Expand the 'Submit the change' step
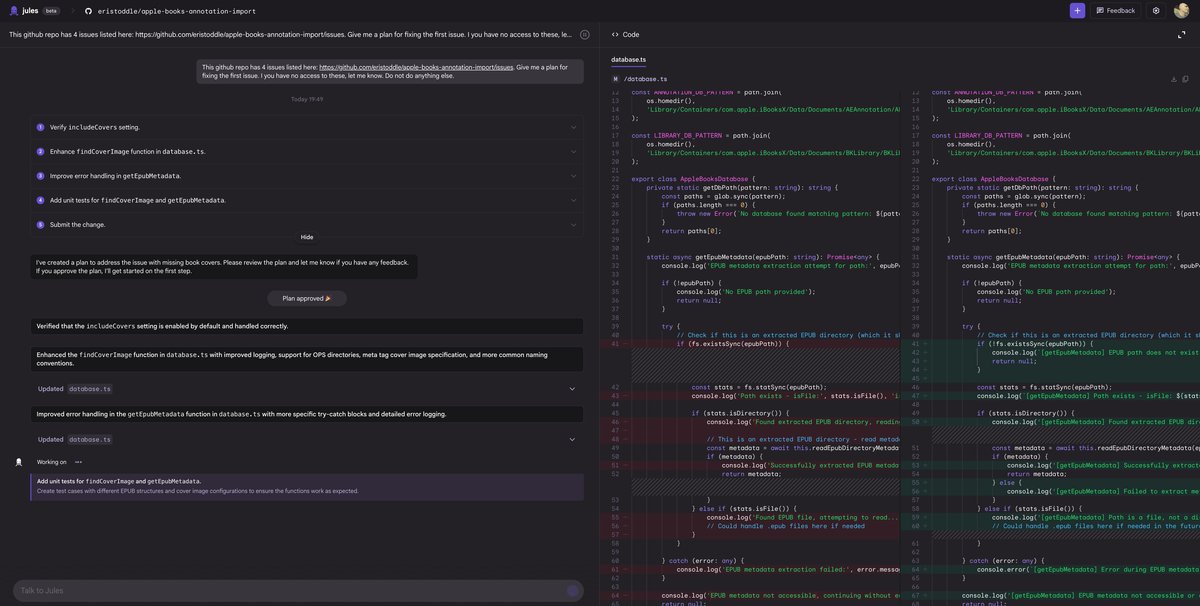 click(x=573, y=224)
